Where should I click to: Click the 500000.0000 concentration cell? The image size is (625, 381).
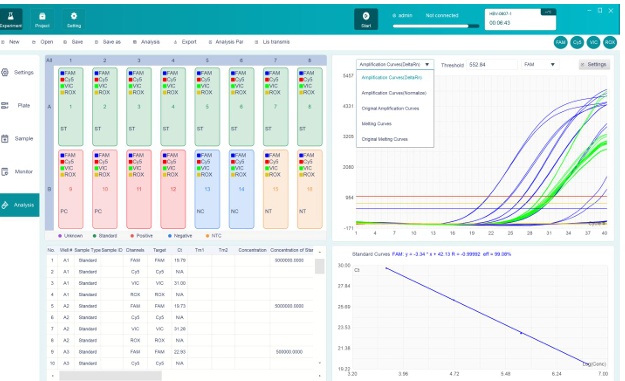[x=289, y=352]
